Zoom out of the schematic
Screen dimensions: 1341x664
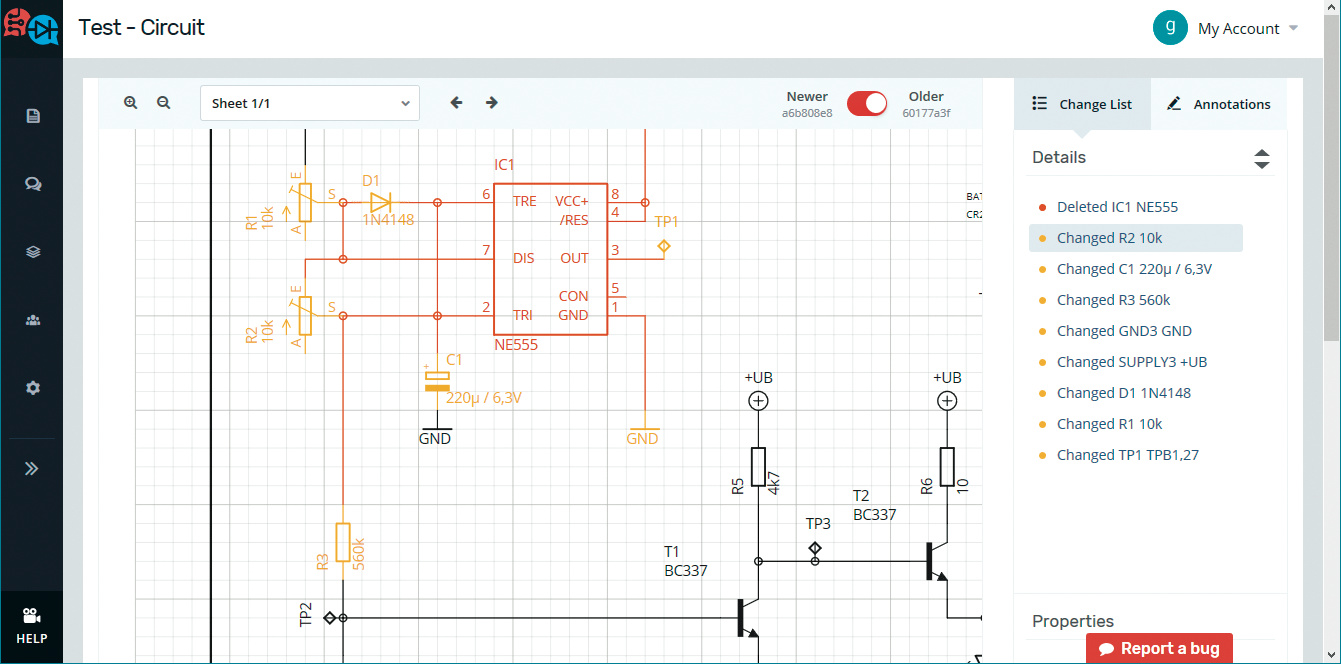click(x=164, y=102)
